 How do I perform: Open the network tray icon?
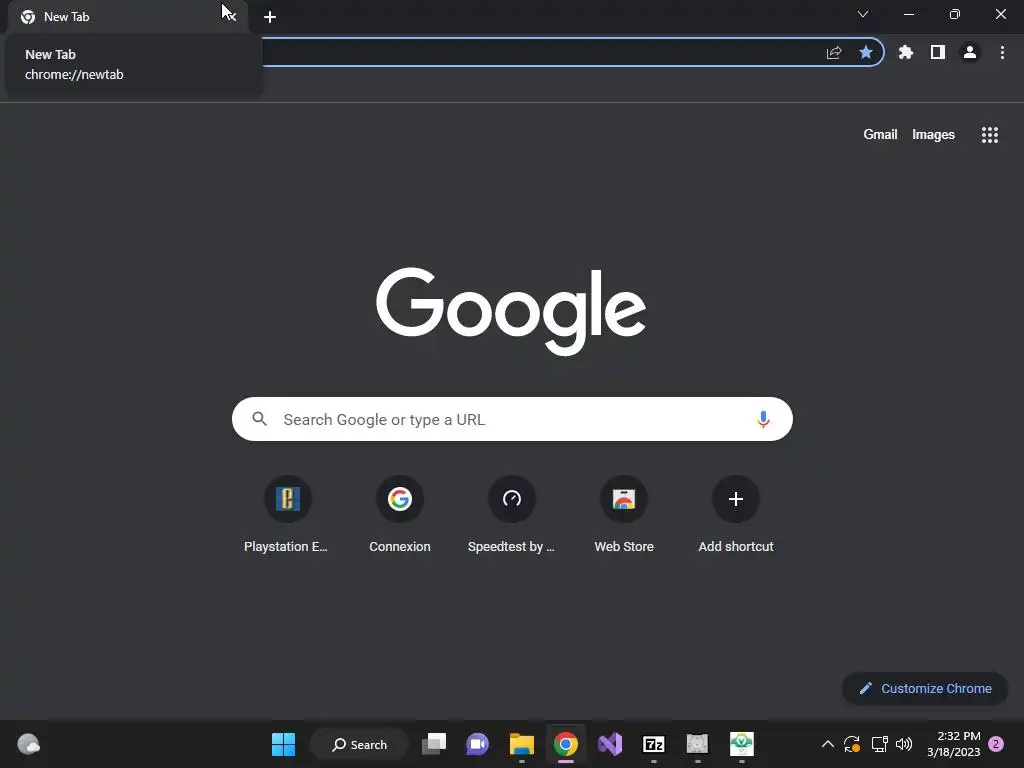tap(880, 744)
